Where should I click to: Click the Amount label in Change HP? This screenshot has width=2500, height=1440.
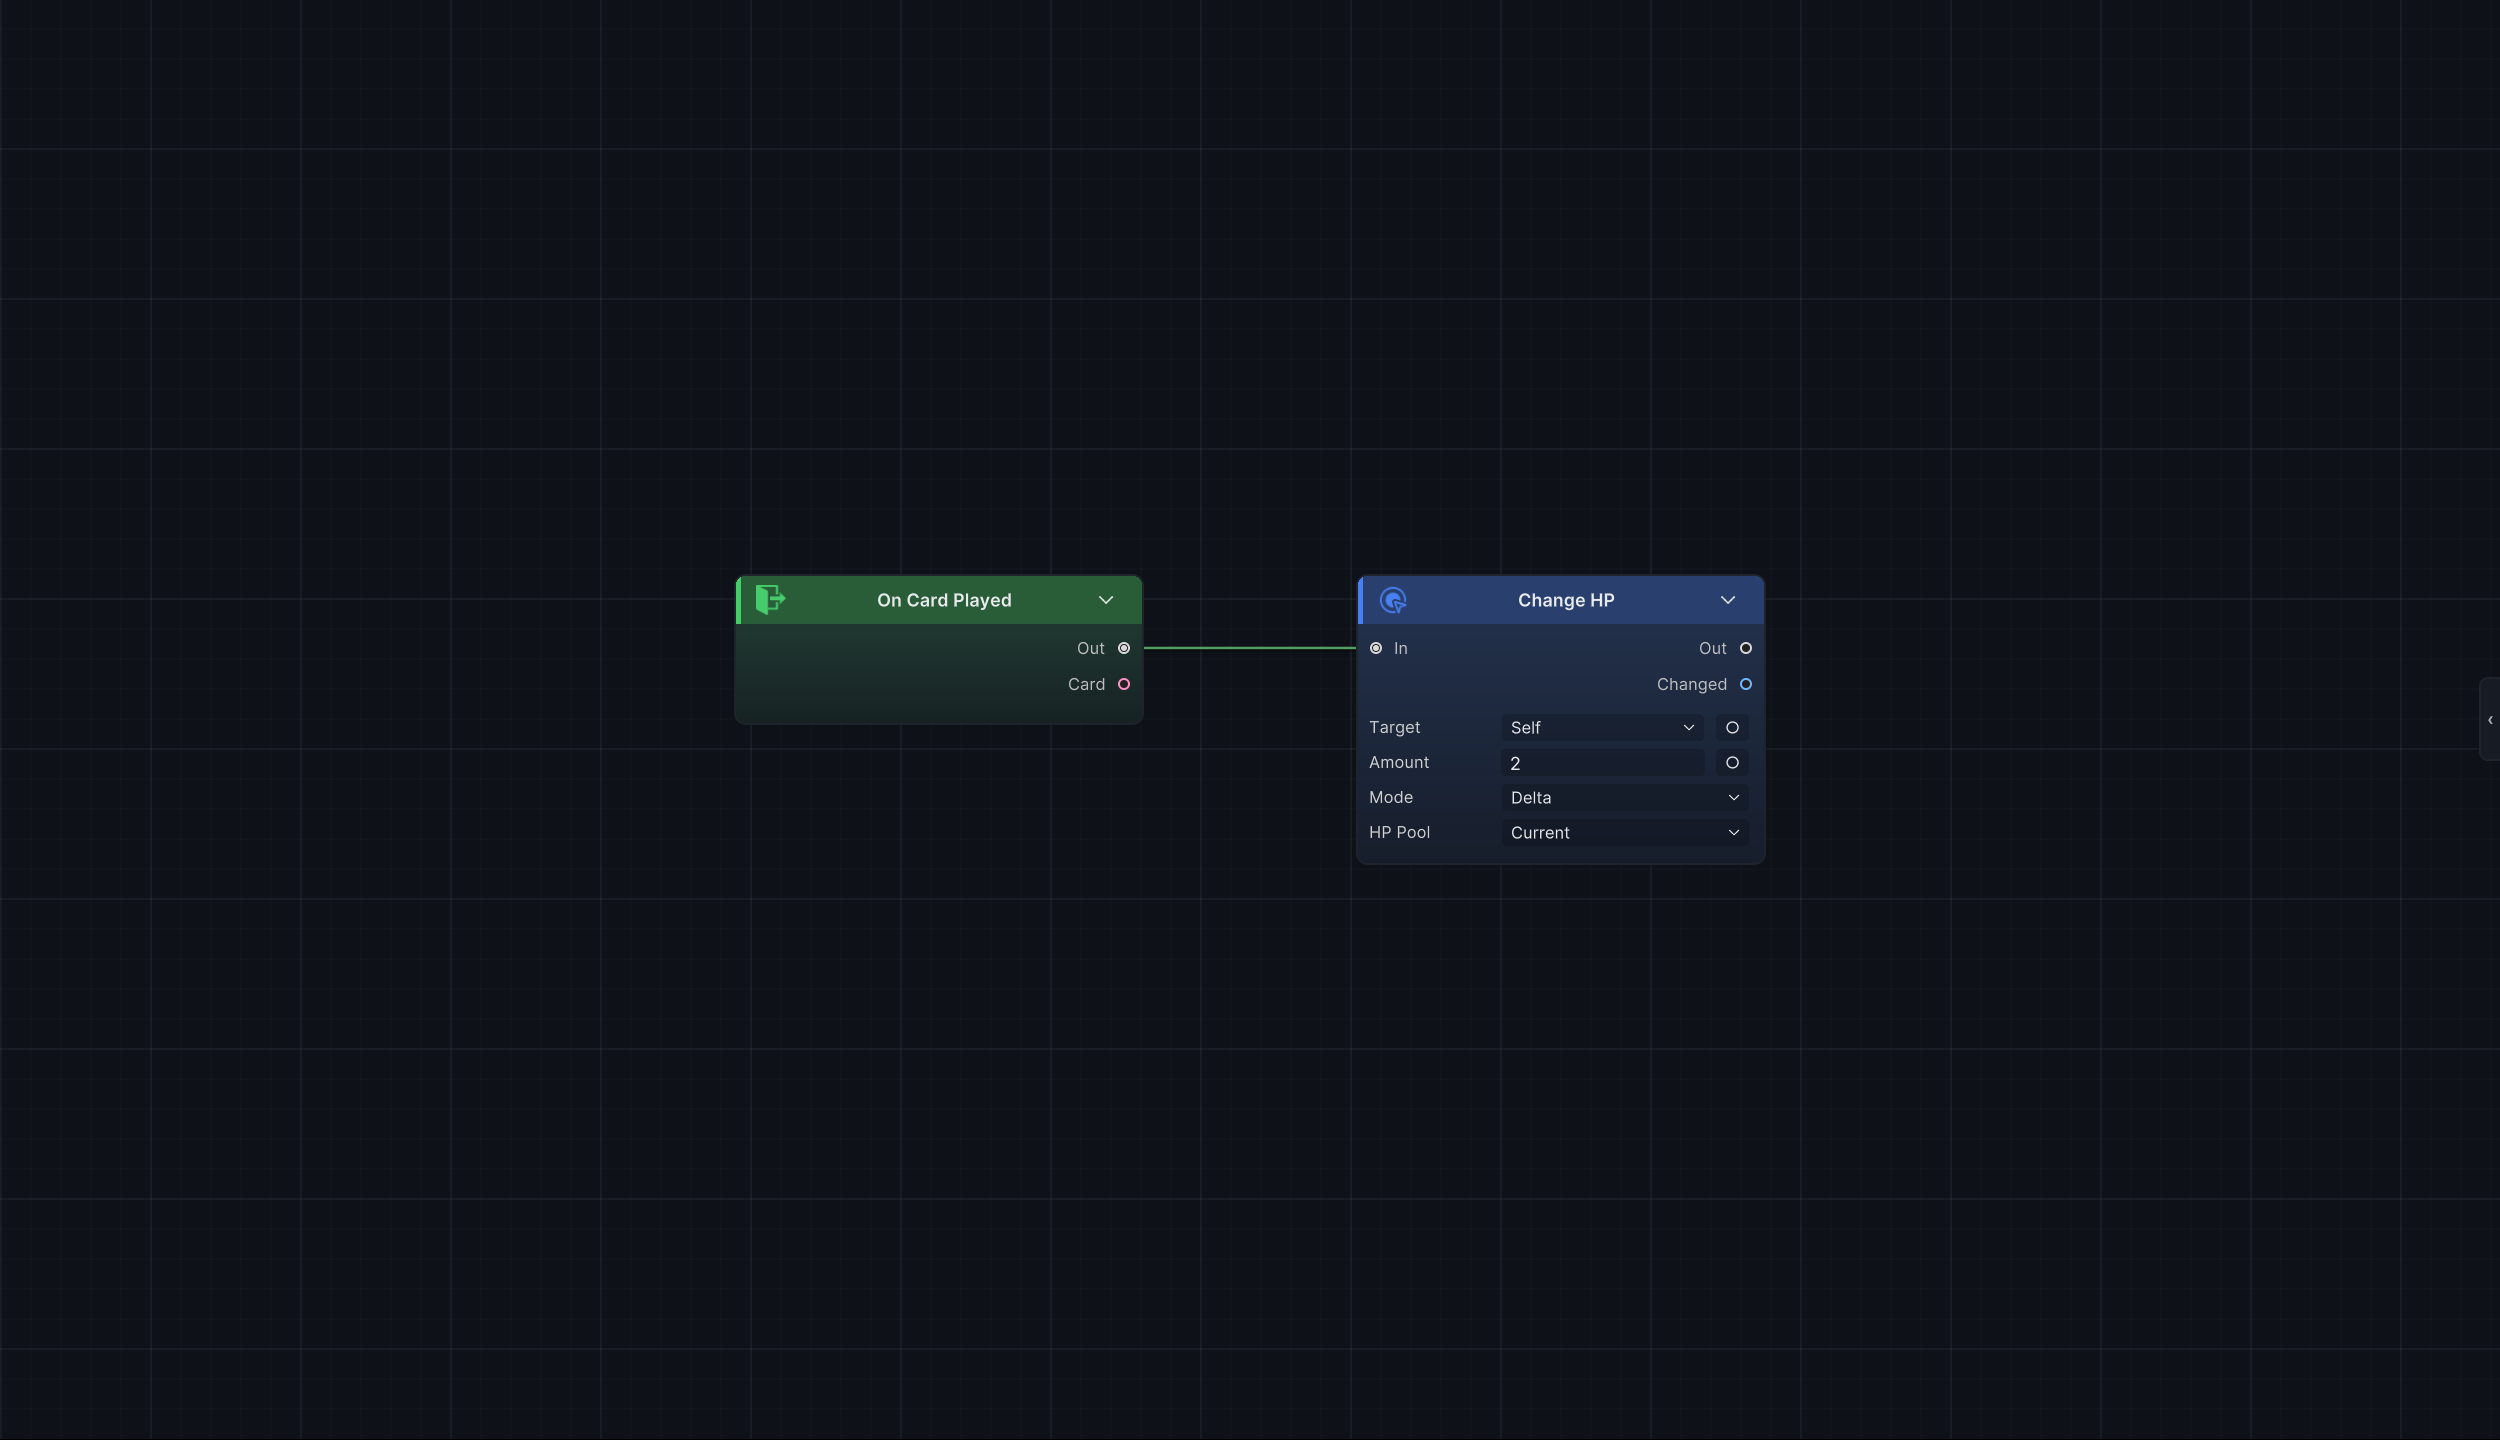[1399, 762]
